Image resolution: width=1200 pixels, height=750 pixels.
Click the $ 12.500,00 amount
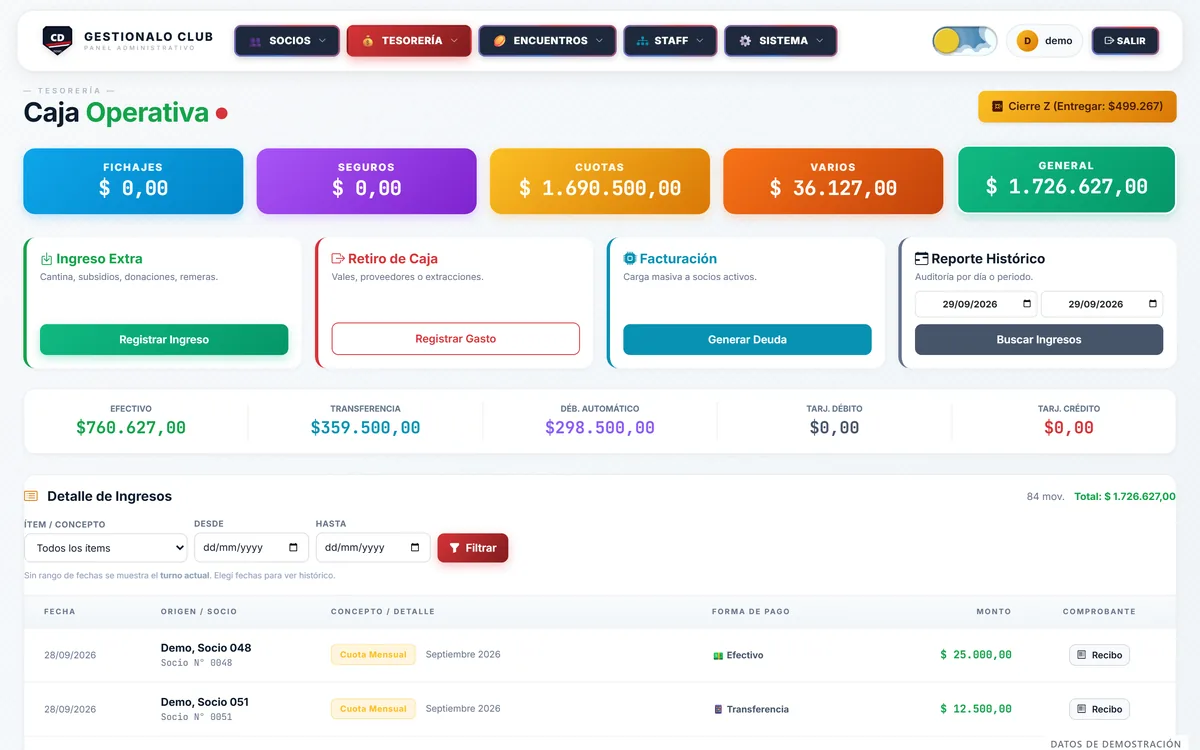[976, 709]
